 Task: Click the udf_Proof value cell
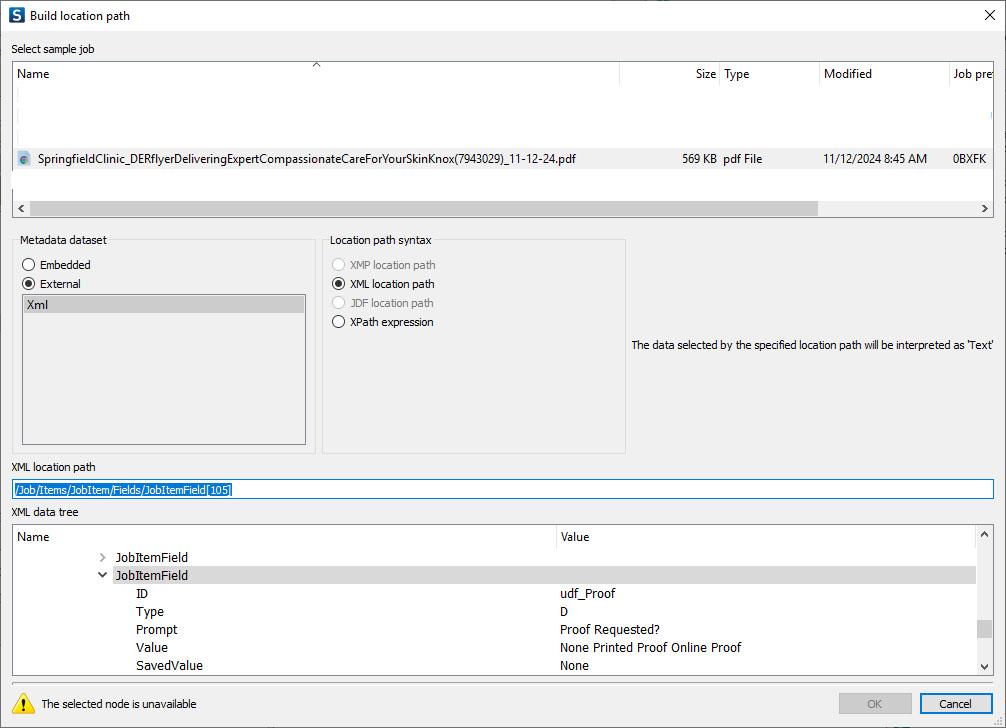coord(587,593)
